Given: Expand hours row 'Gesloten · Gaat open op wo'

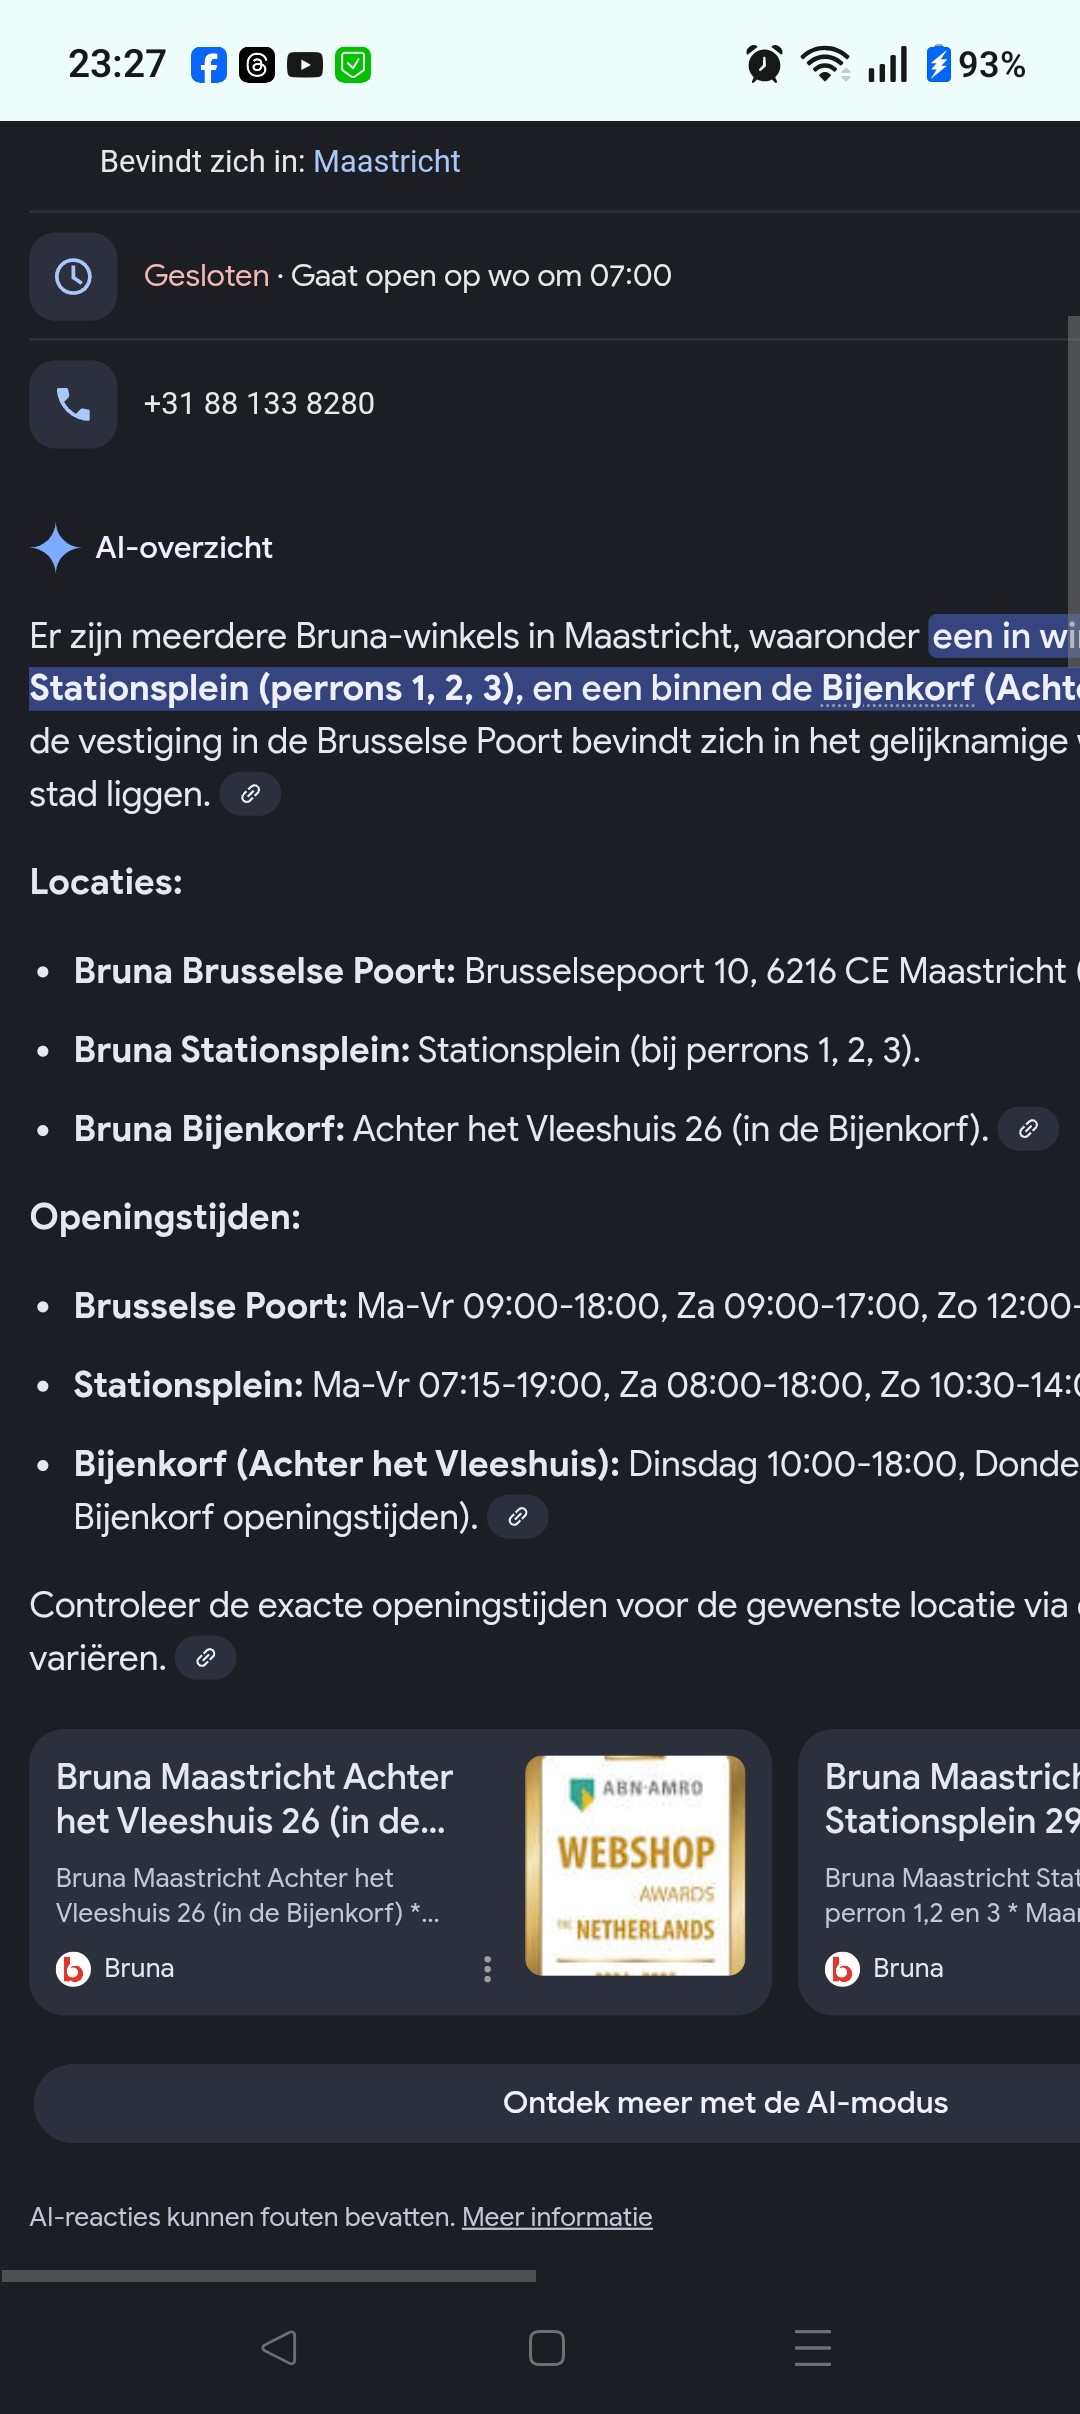Looking at the screenshot, I should 407,276.
